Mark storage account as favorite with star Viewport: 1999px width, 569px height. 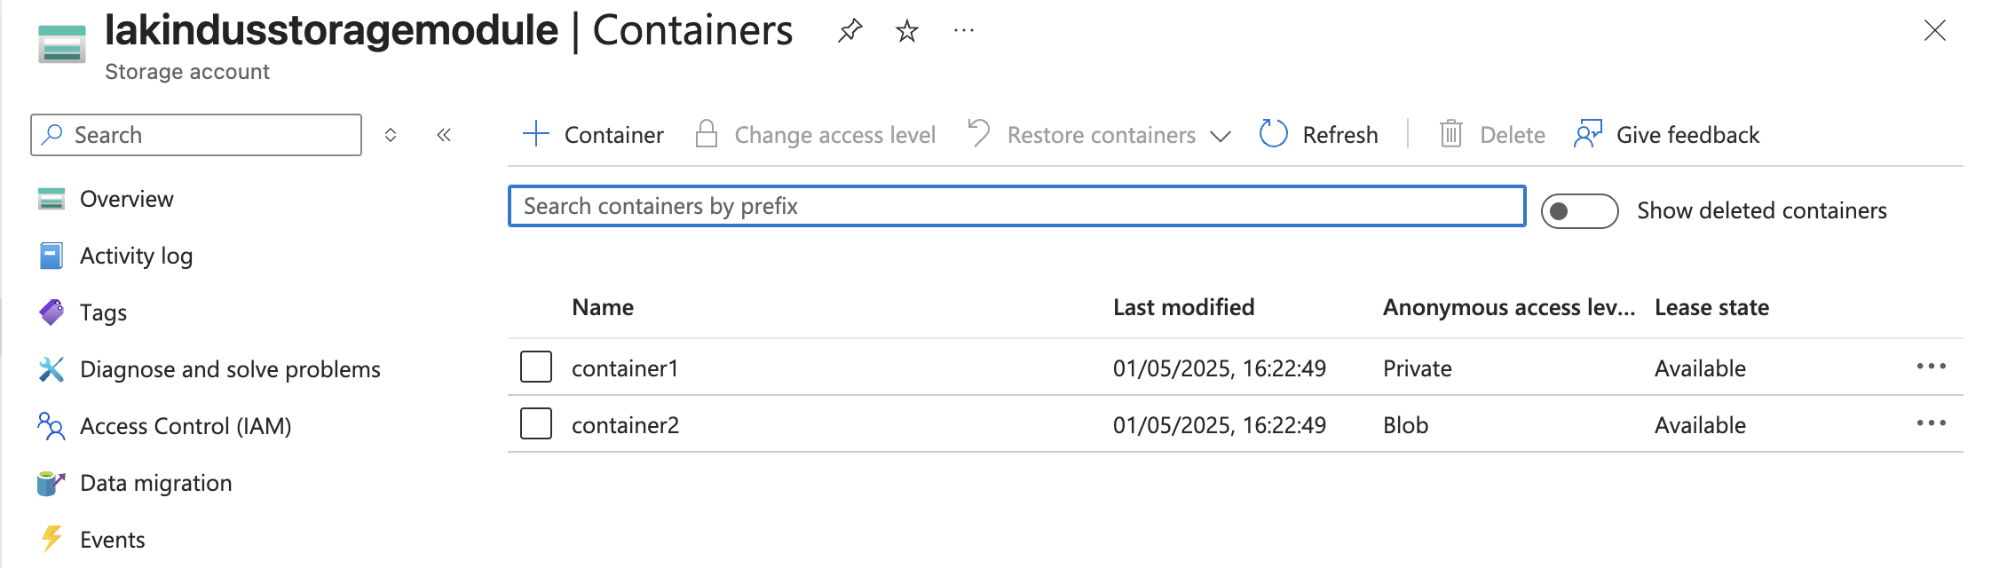(x=907, y=31)
